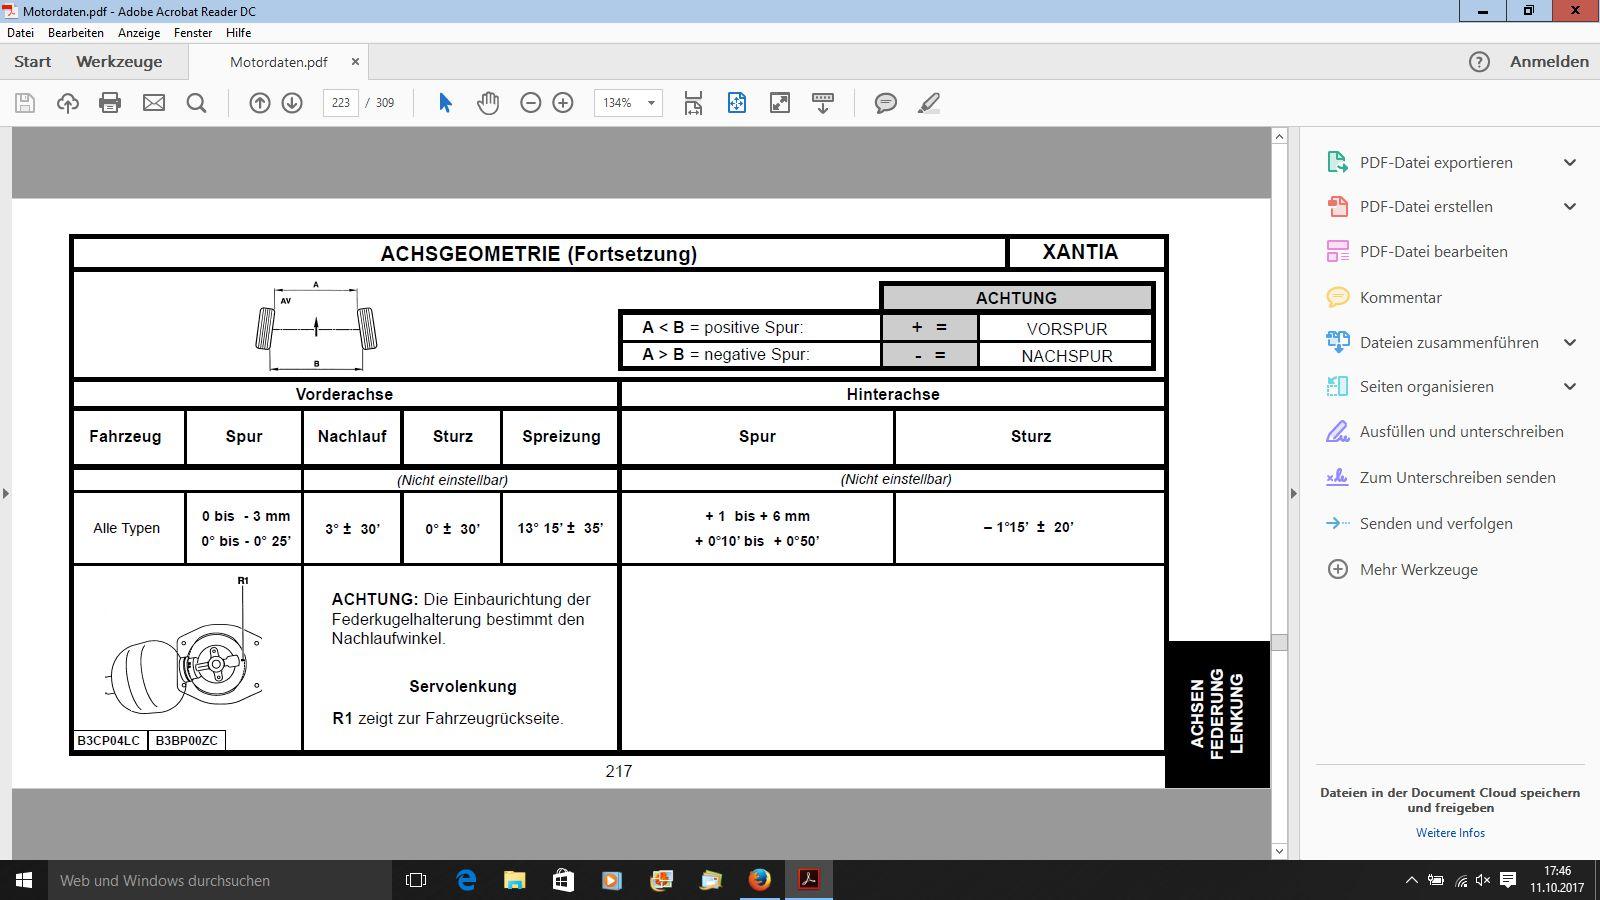
Task: Click the scrollbar down arrow
Action: [1279, 851]
